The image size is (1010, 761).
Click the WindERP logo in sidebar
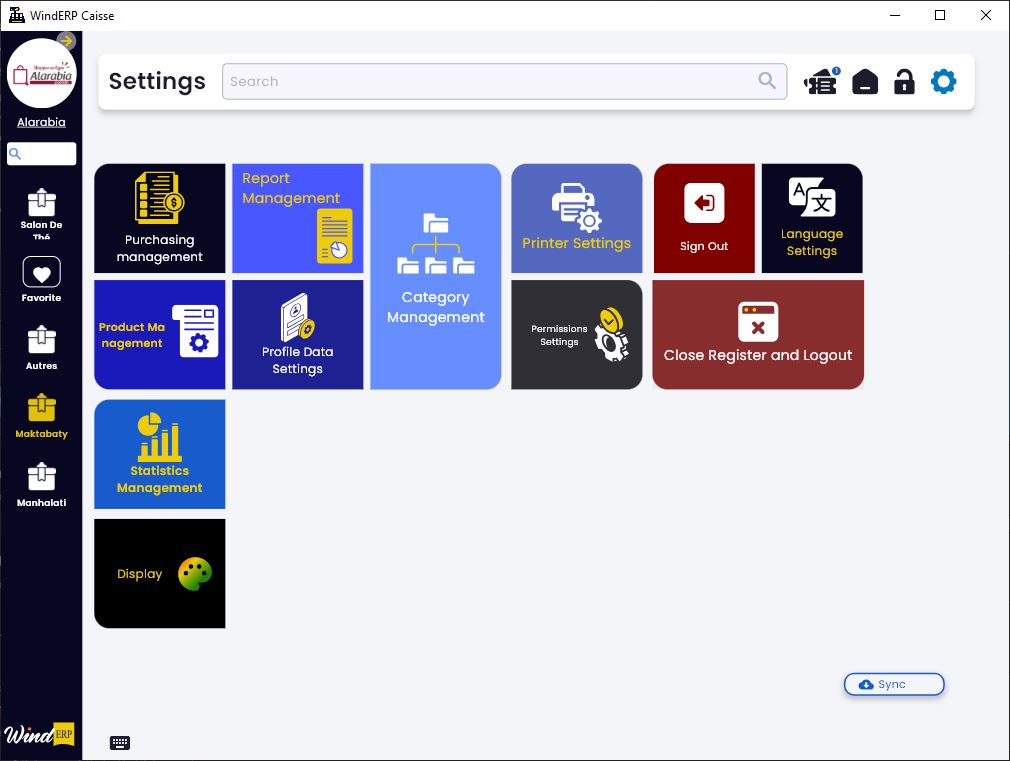(39, 734)
